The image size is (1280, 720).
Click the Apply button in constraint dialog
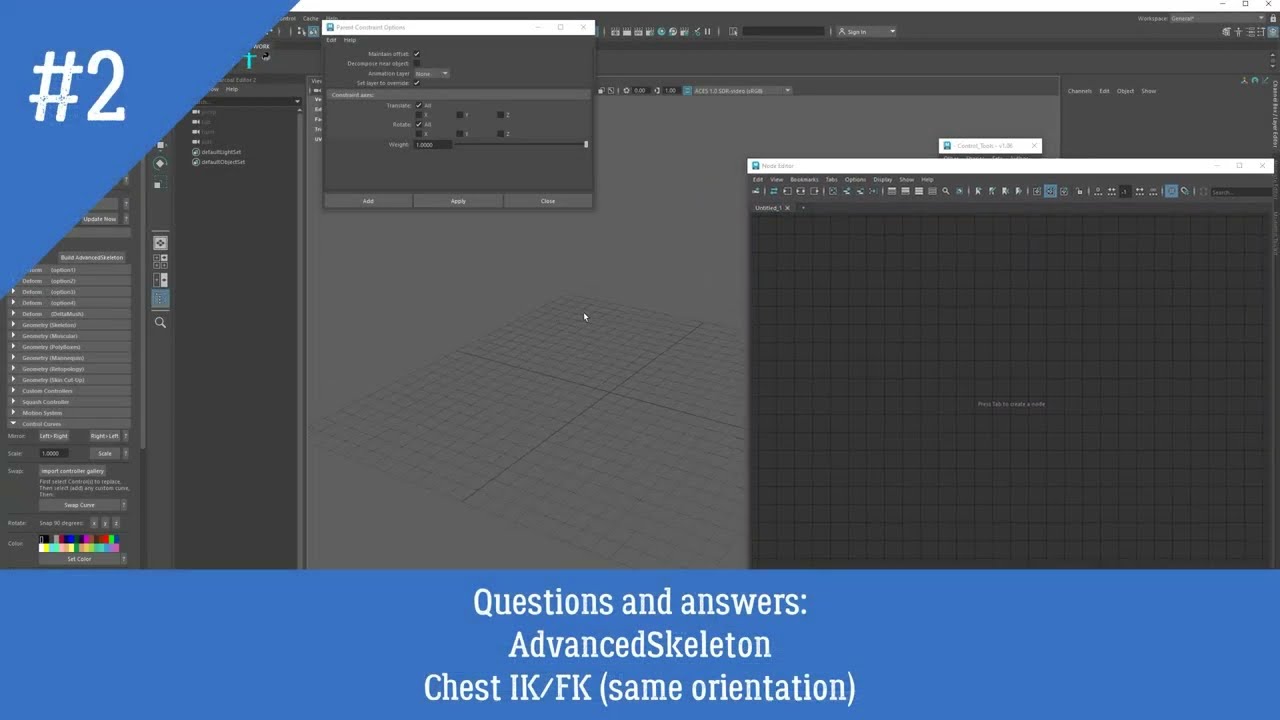point(458,201)
